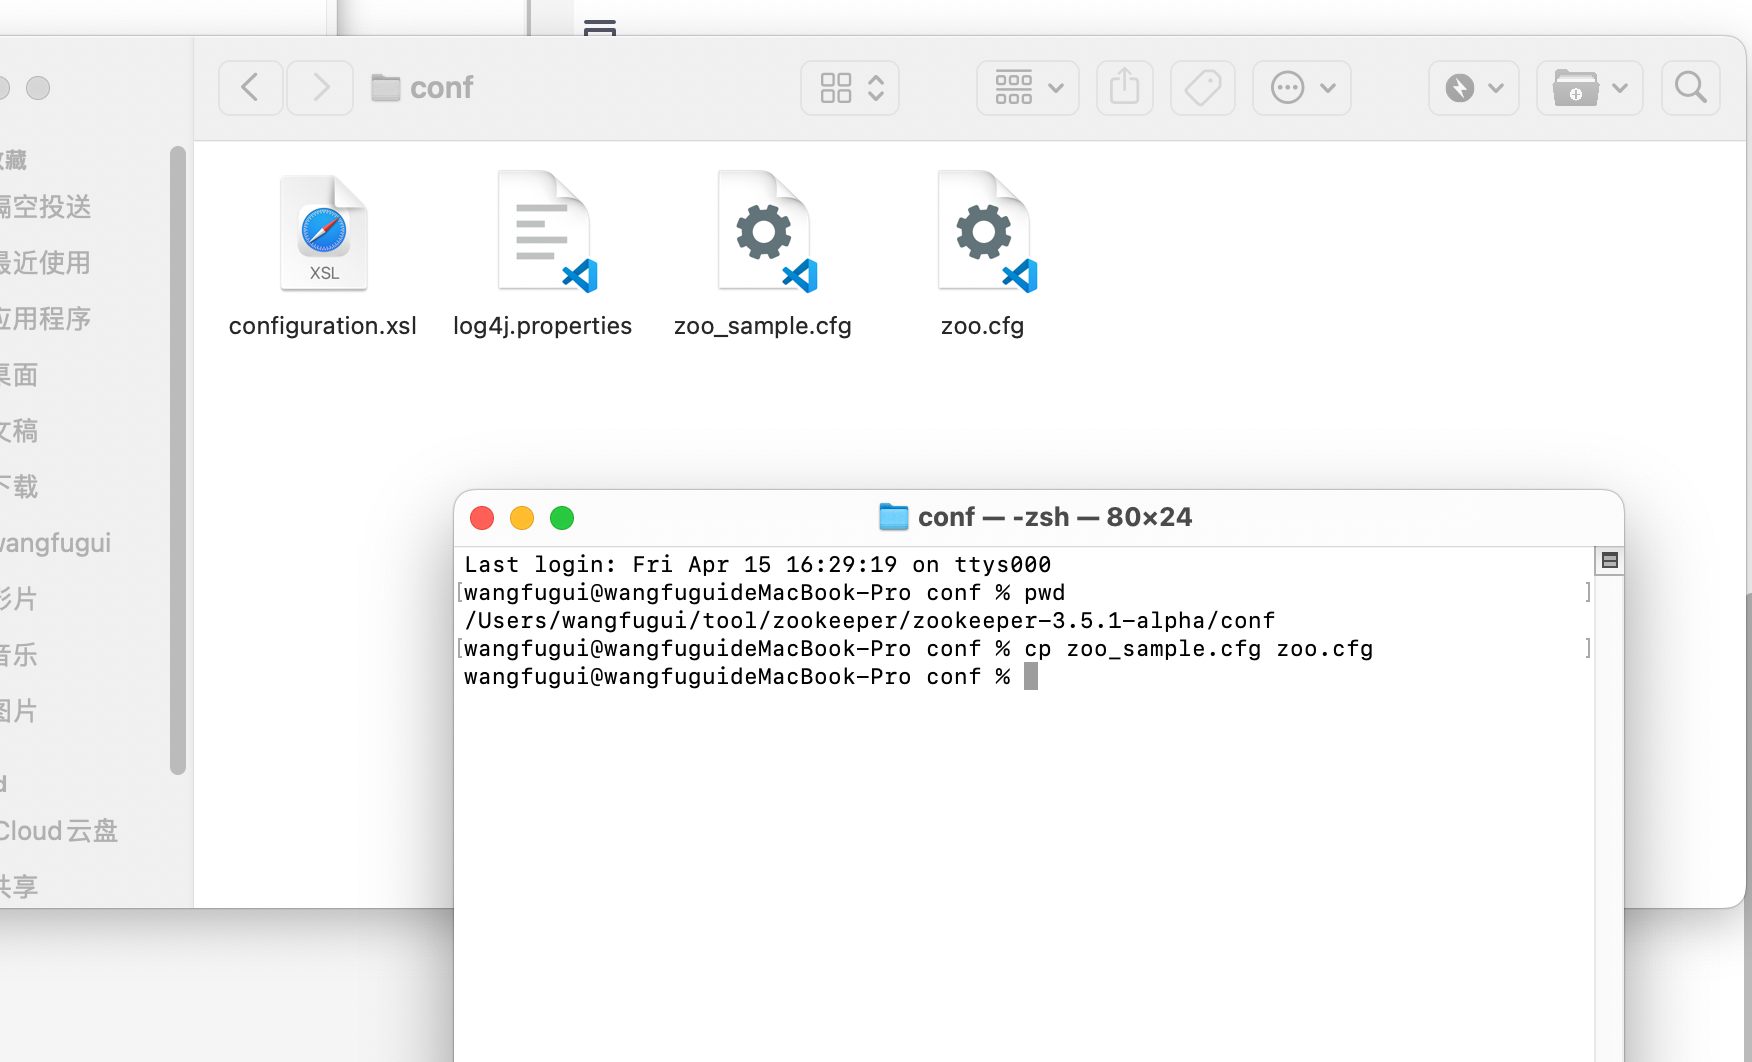Select the zoo.cfg file icon
1752x1062 pixels.
[x=986, y=232]
